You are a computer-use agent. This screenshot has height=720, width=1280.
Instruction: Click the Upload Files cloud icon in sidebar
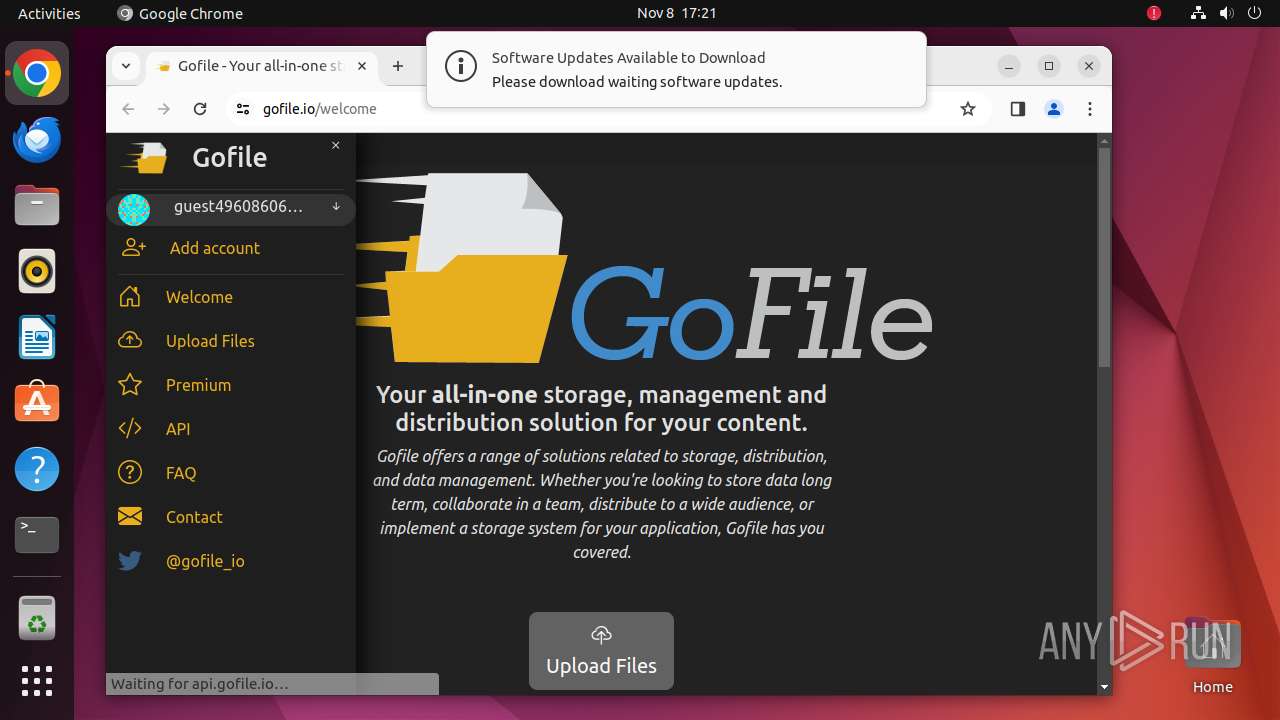[130, 341]
